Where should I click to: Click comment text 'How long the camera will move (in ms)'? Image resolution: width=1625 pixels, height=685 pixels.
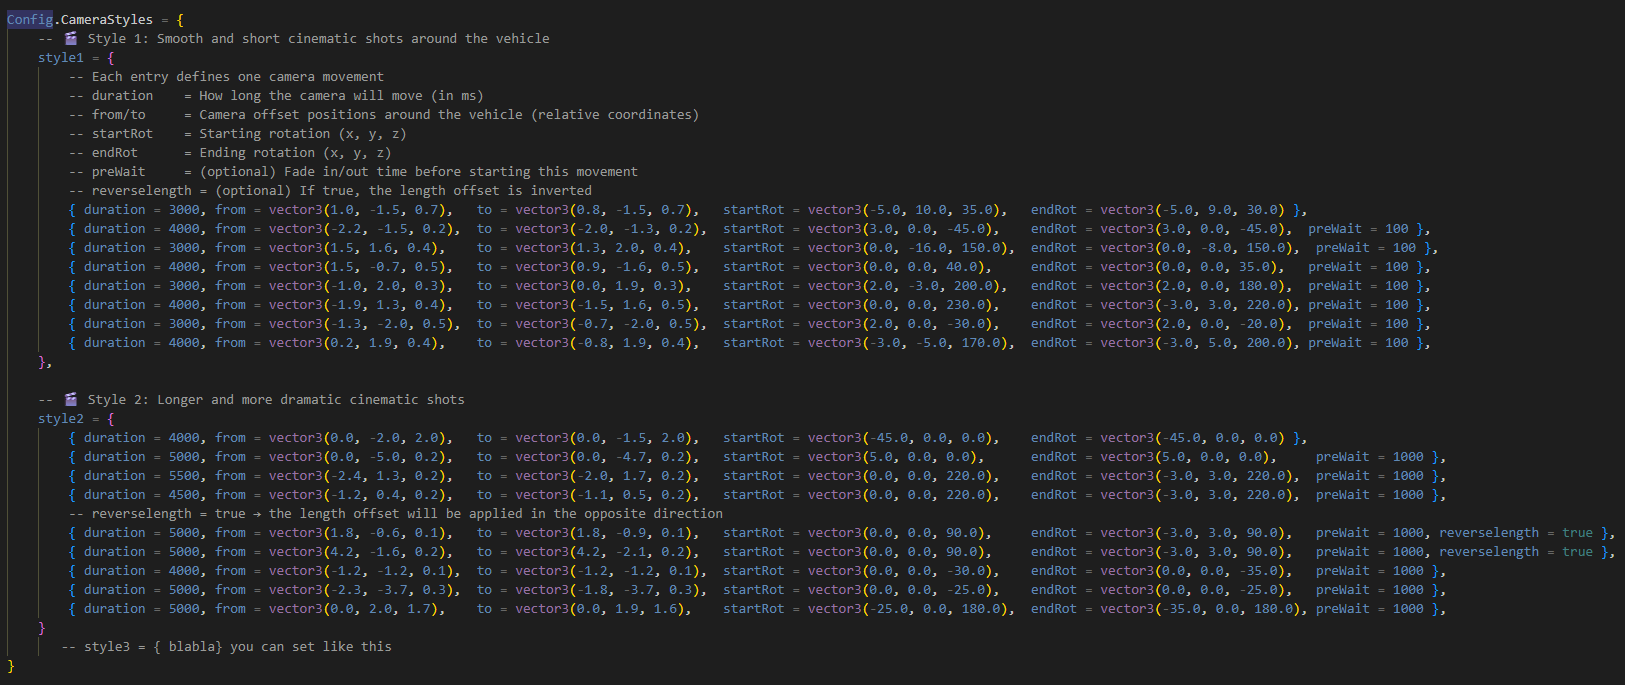341,96
